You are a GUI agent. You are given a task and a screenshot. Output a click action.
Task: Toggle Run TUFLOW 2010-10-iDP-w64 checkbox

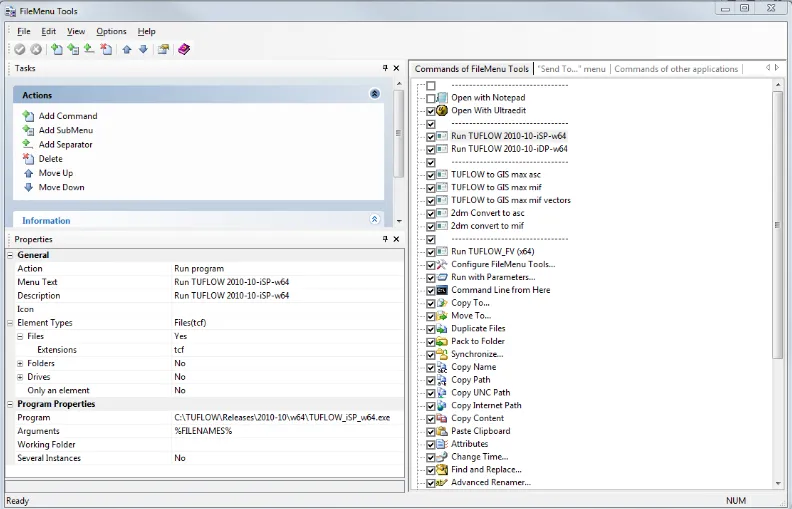pos(431,149)
